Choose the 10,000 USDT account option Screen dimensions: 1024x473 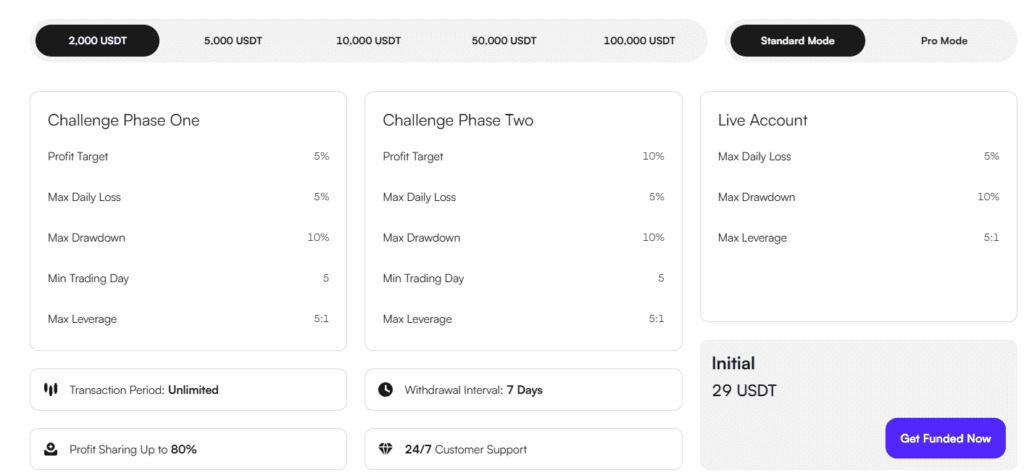click(368, 41)
